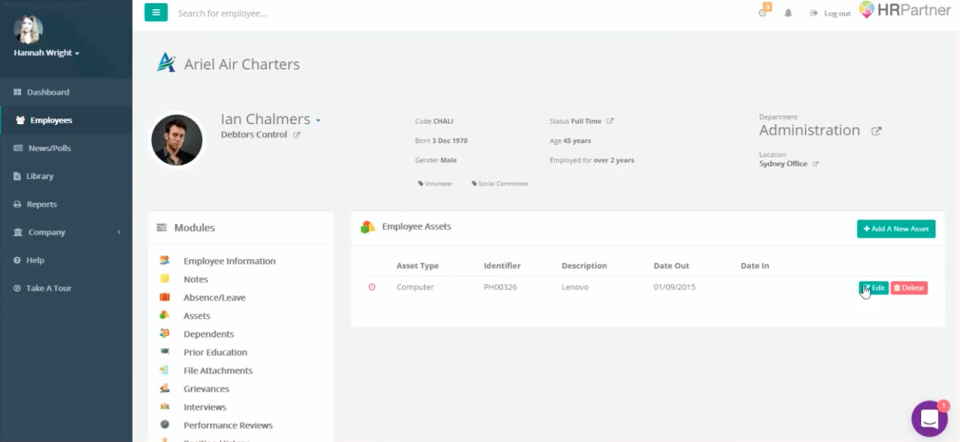
Task: Type in the Search for employee field
Action: pos(300,13)
